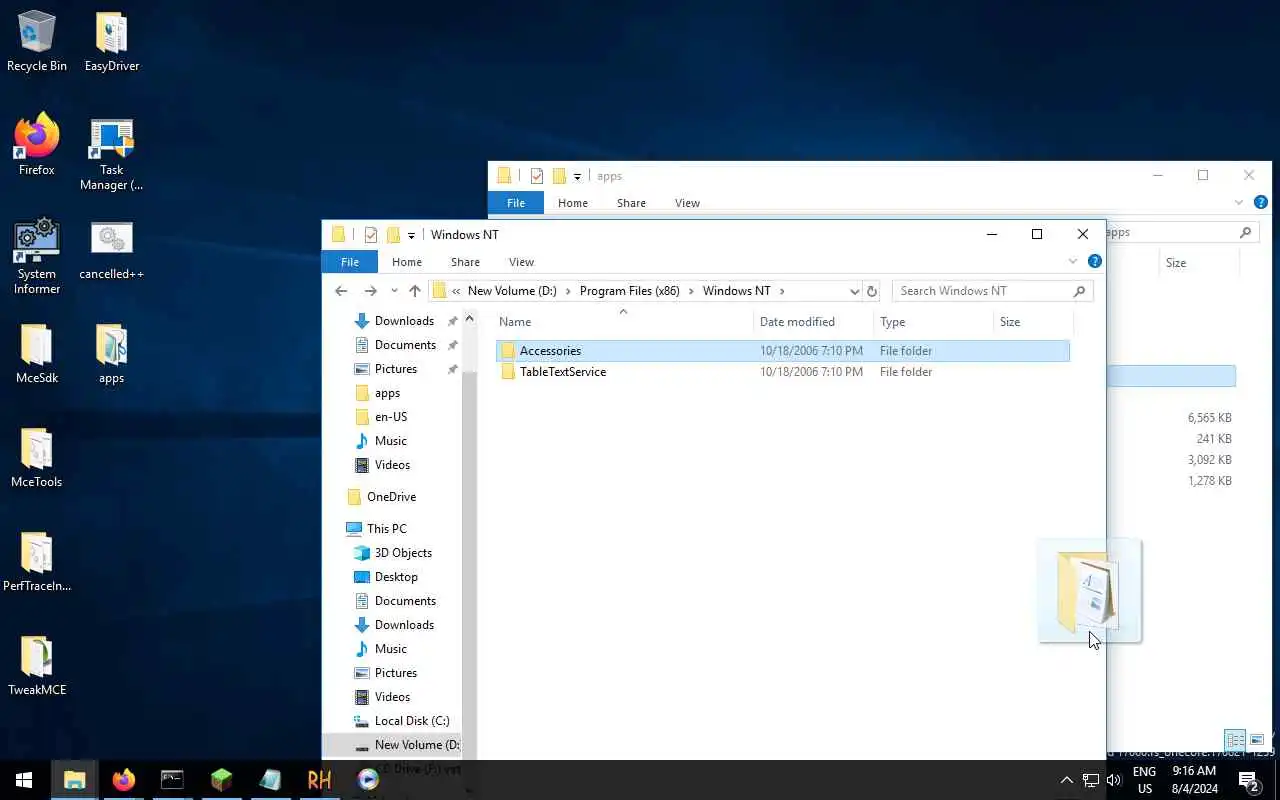The image size is (1280, 800).
Task: Select the MceTools desktop folder
Action: tap(37, 456)
